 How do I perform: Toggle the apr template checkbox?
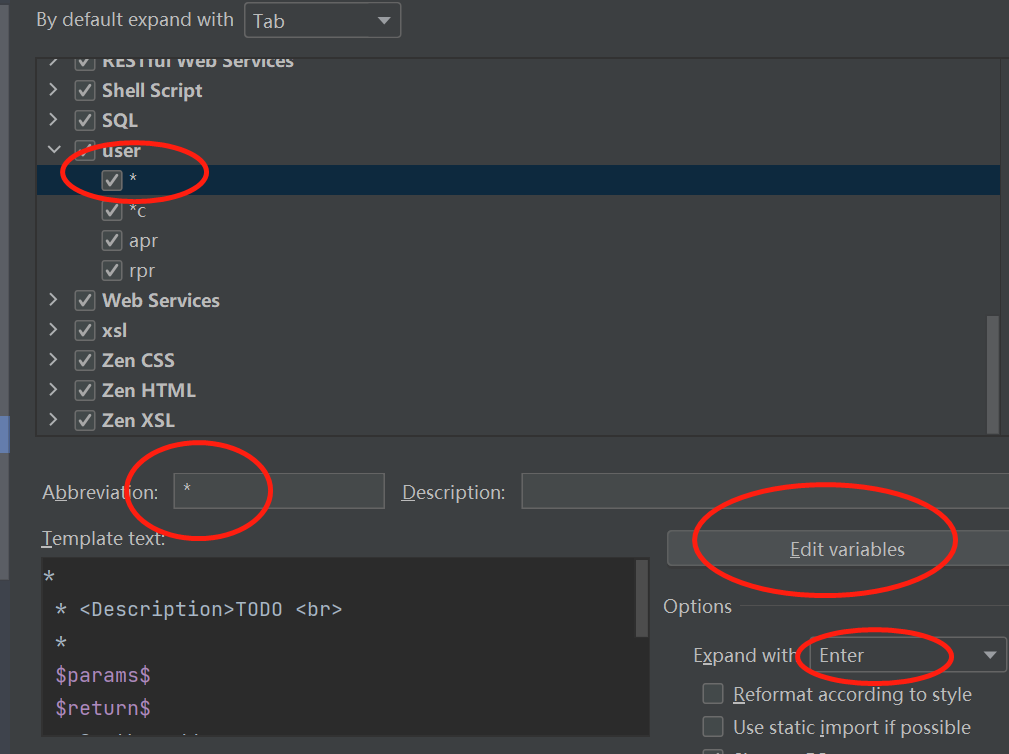click(112, 241)
